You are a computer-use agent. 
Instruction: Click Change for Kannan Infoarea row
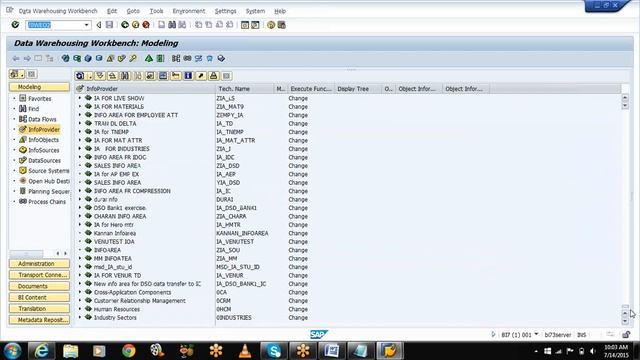point(298,233)
